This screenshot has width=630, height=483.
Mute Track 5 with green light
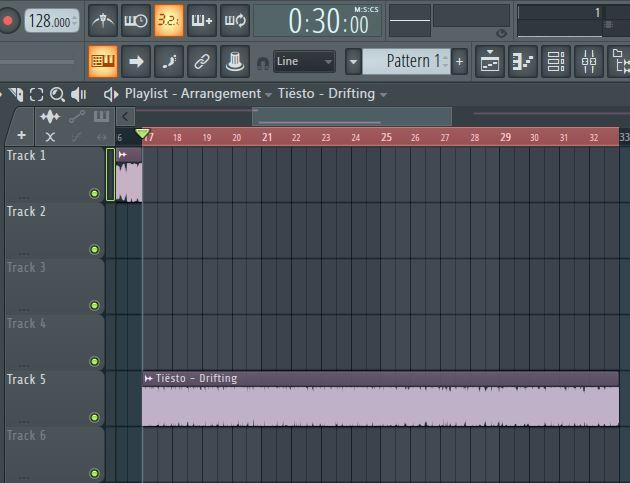coord(94,418)
